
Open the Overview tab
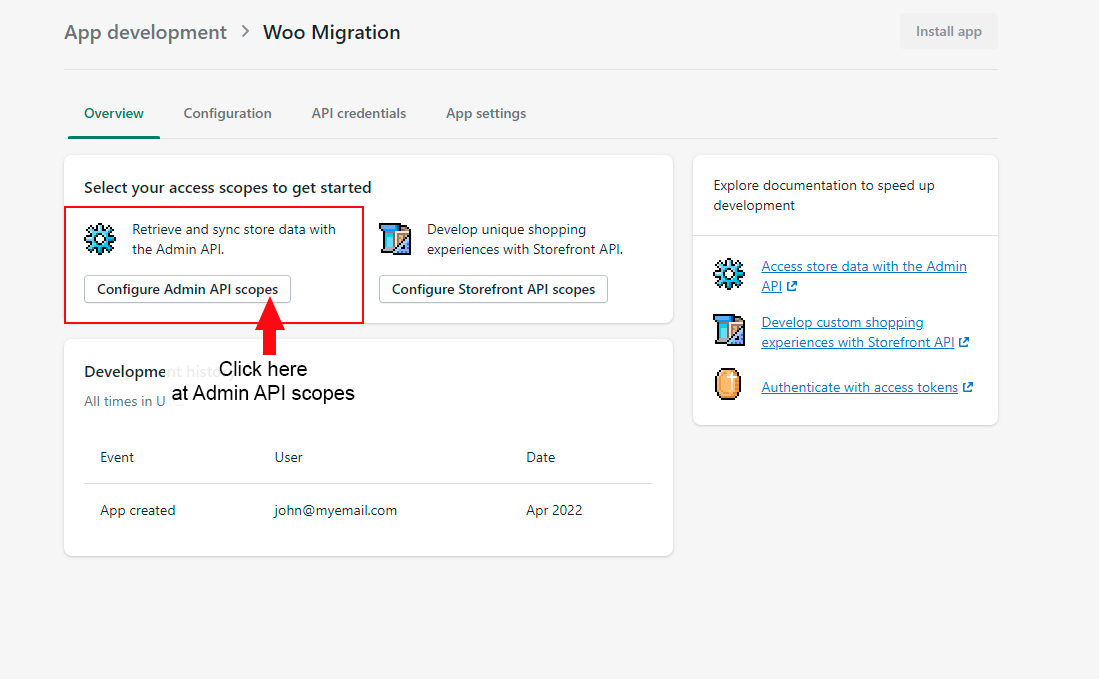point(114,113)
